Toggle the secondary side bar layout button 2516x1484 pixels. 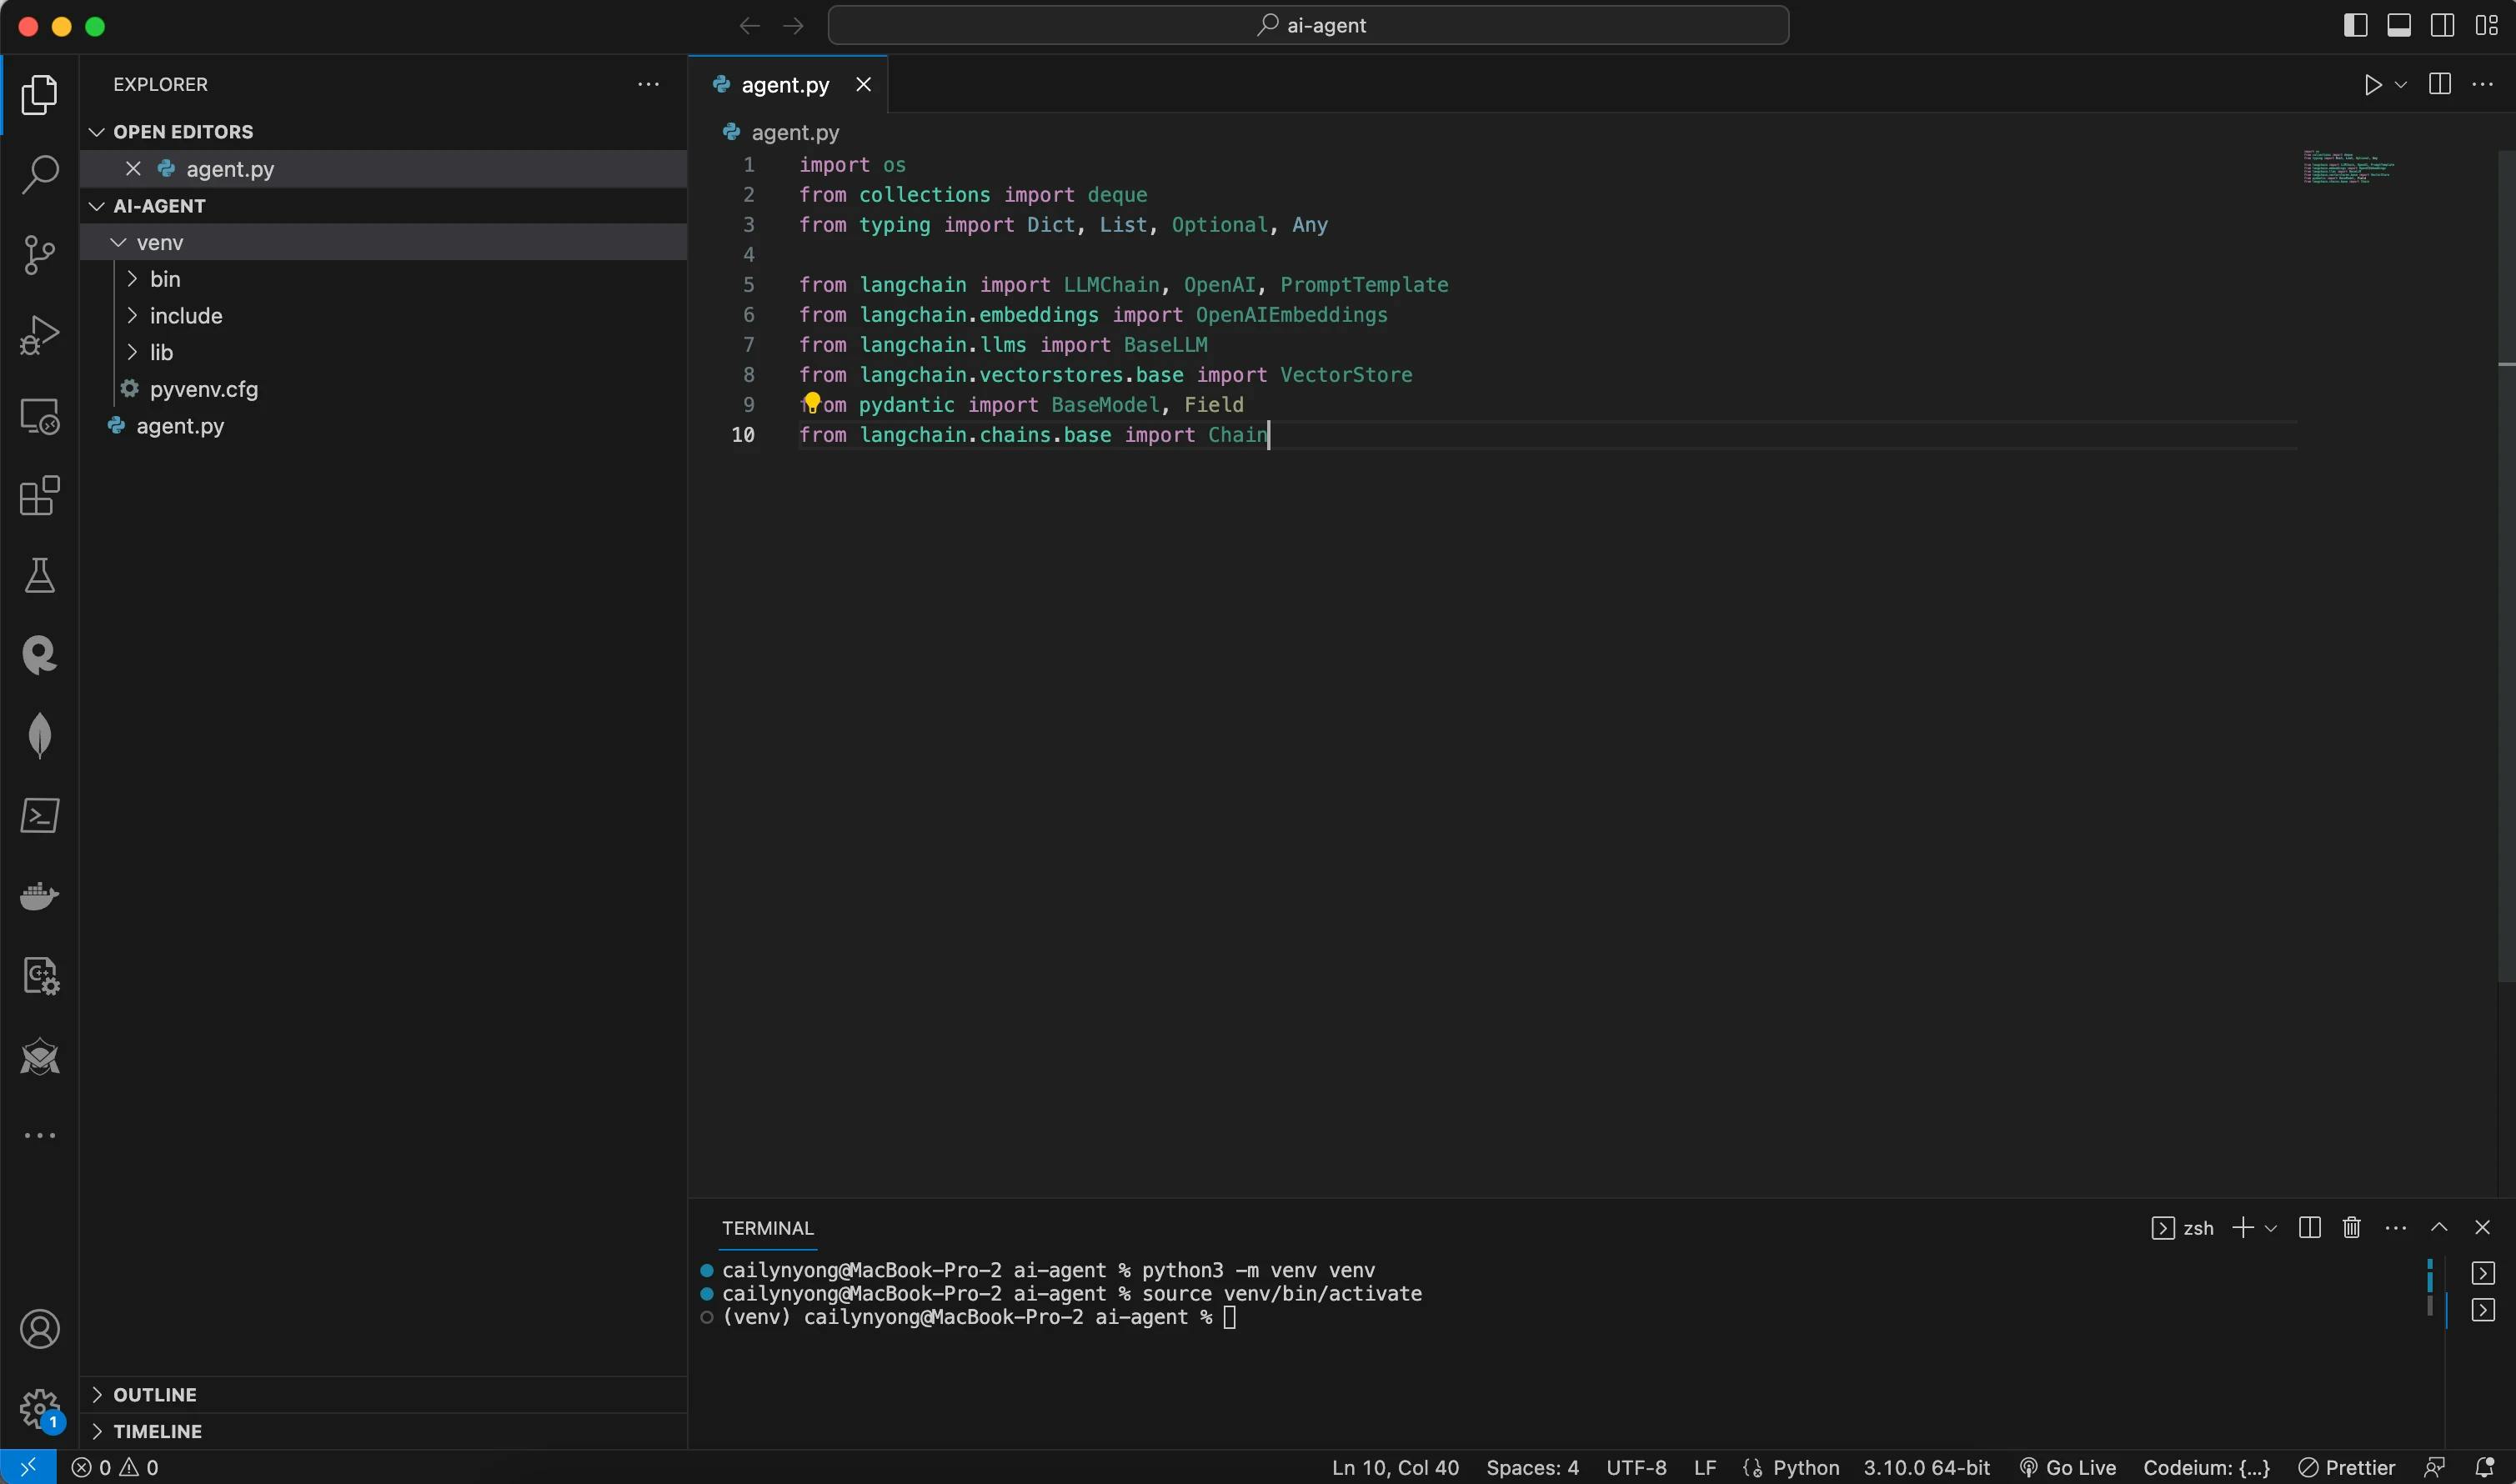point(2442,25)
